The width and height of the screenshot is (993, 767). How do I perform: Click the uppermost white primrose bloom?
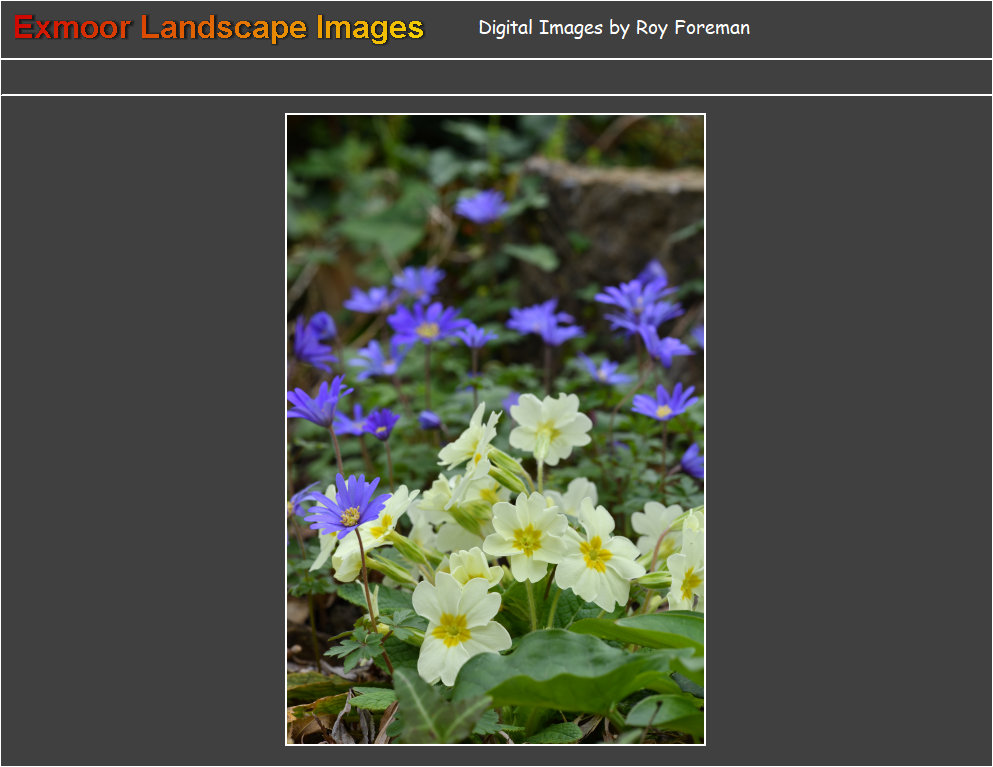click(x=549, y=426)
